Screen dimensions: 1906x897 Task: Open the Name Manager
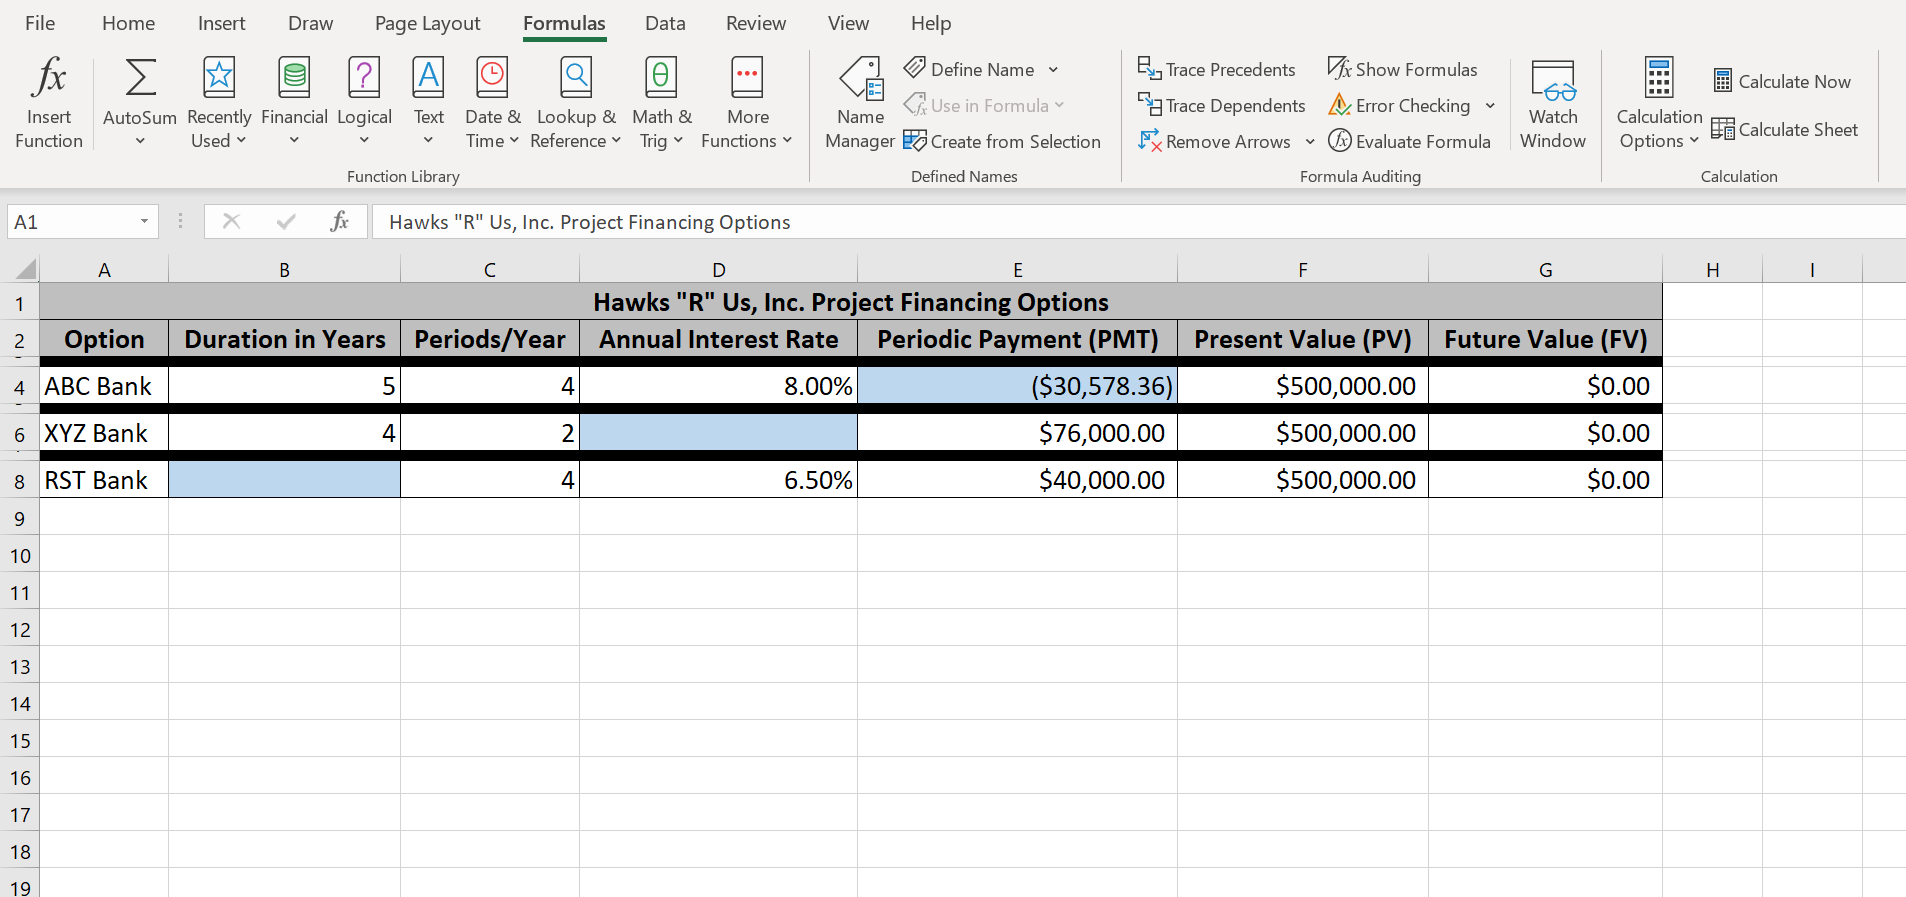[x=860, y=102]
